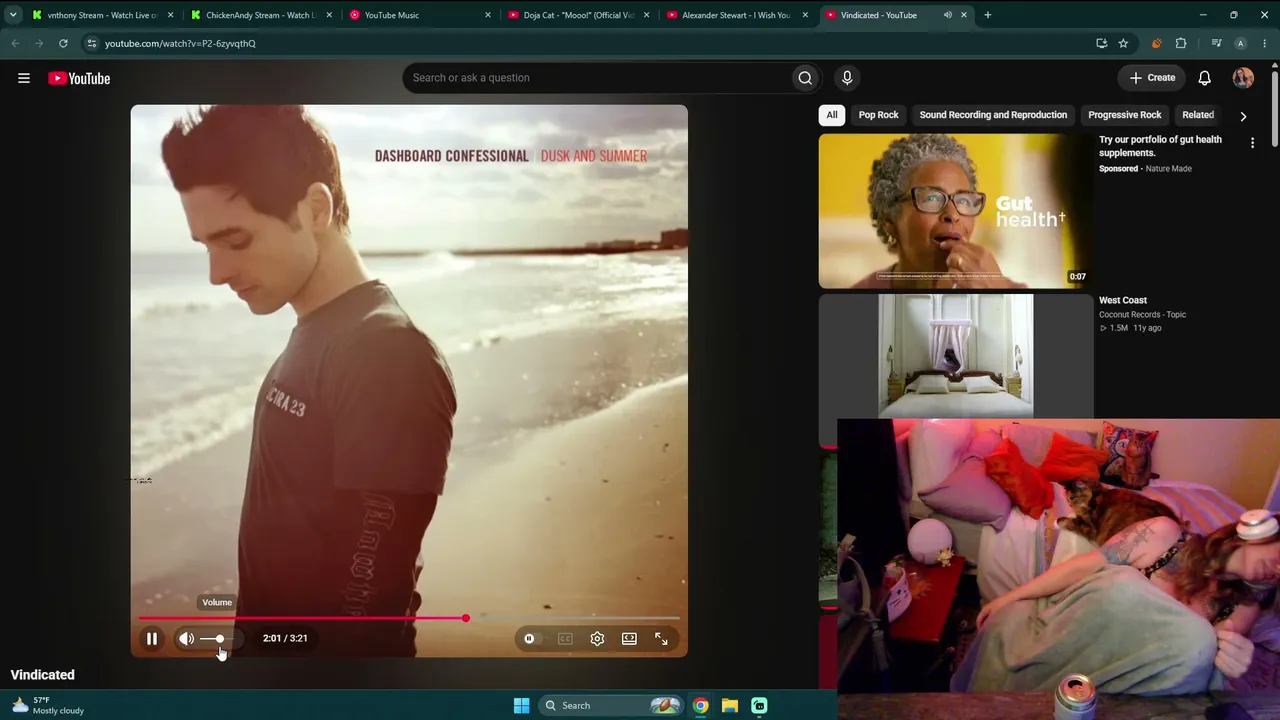Focus the YouTube search box
Image resolution: width=1280 pixels, height=720 pixels.
coord(597,78)
